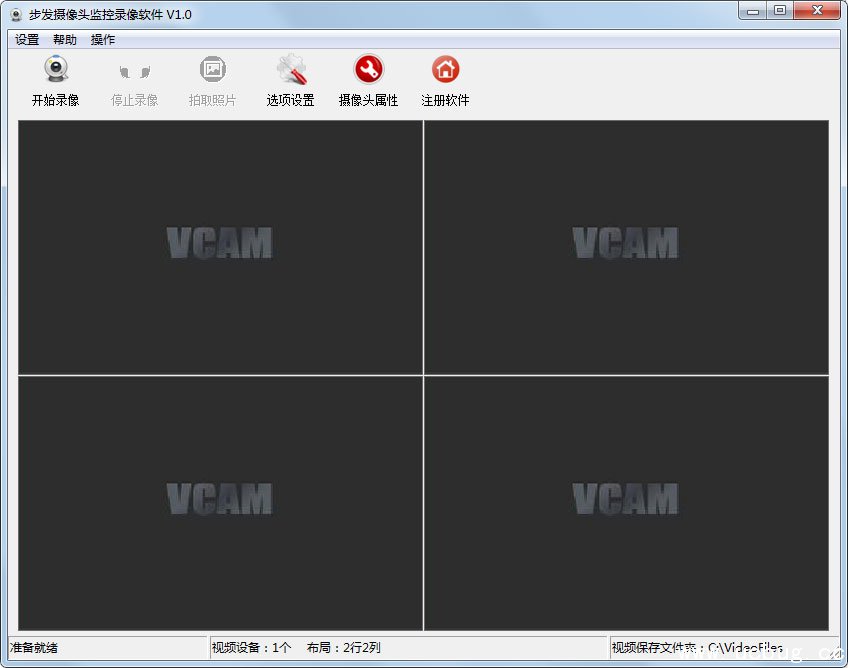
Task: Select the top-left VCAM video pane
Action: (x=220, y=247)
